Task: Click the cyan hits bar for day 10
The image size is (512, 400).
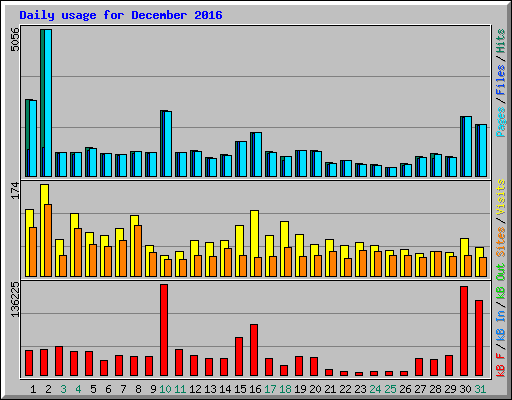Action: tap(168, 144)
